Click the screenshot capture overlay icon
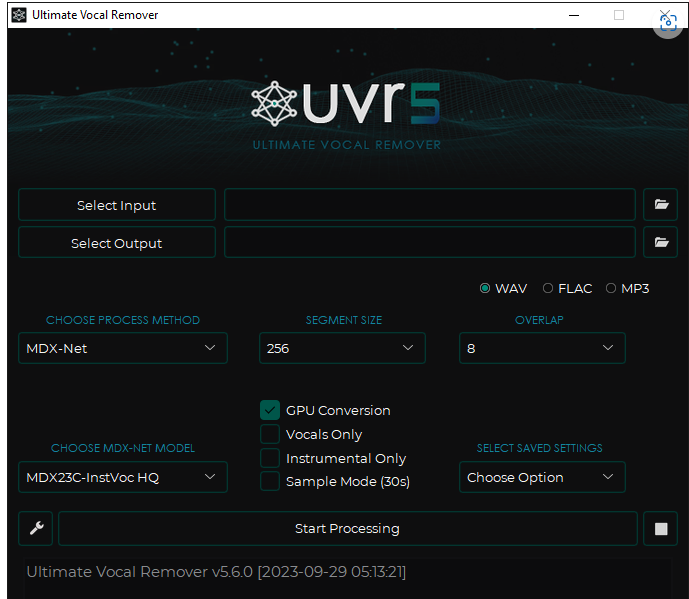Image resolution: width=689 pixels, height=599 pixels. (668, 22)
